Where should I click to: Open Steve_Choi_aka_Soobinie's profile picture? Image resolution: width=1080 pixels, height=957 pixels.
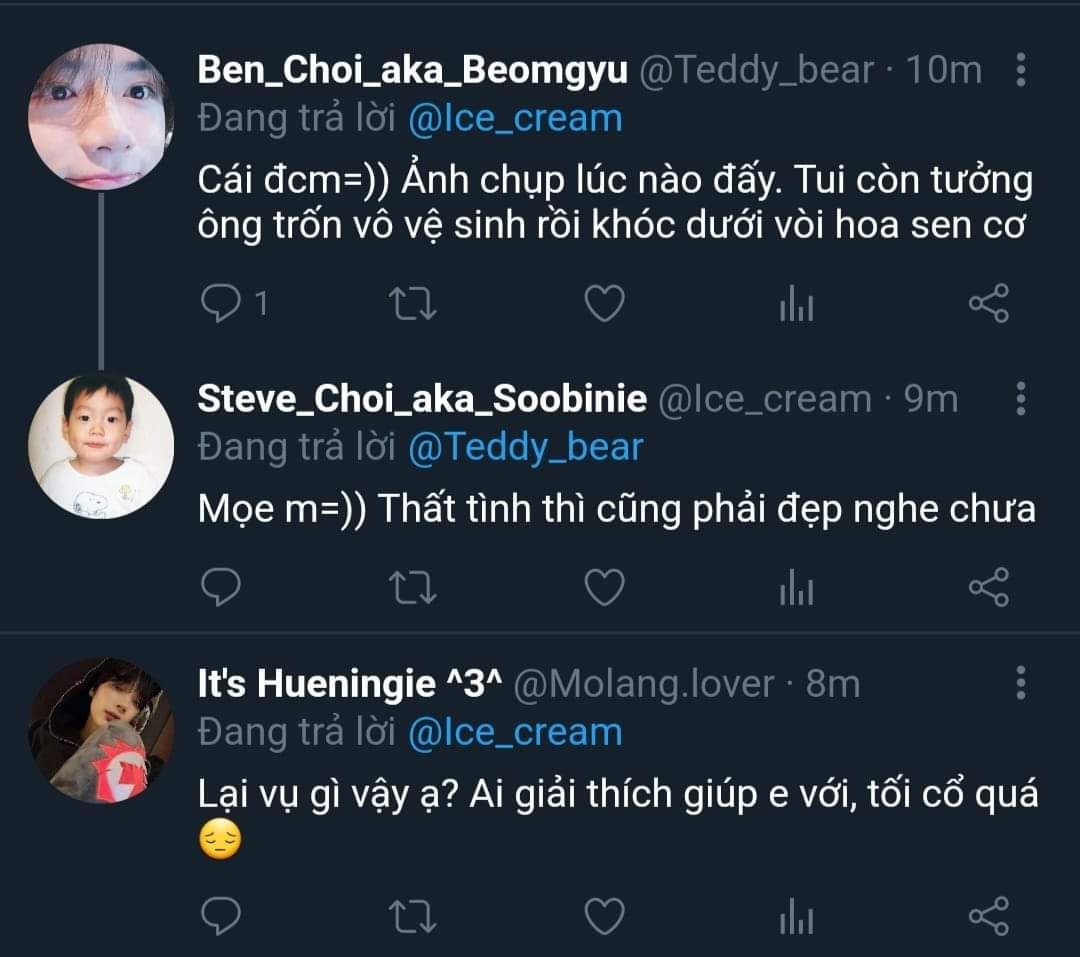click(x=101, y=445)
